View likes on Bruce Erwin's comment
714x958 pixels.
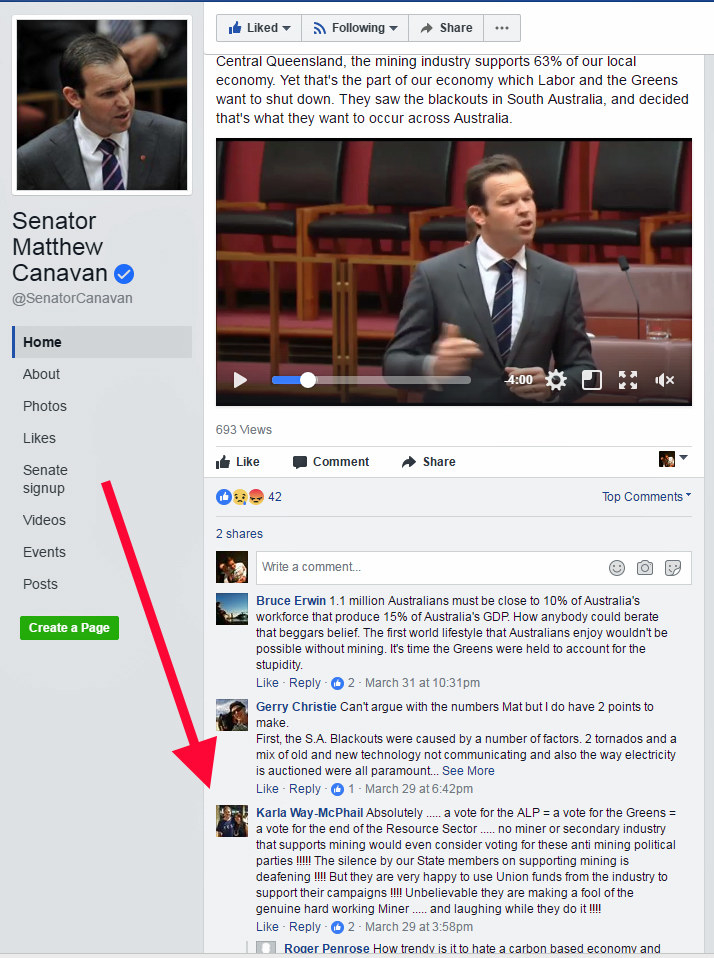(343, 683)
